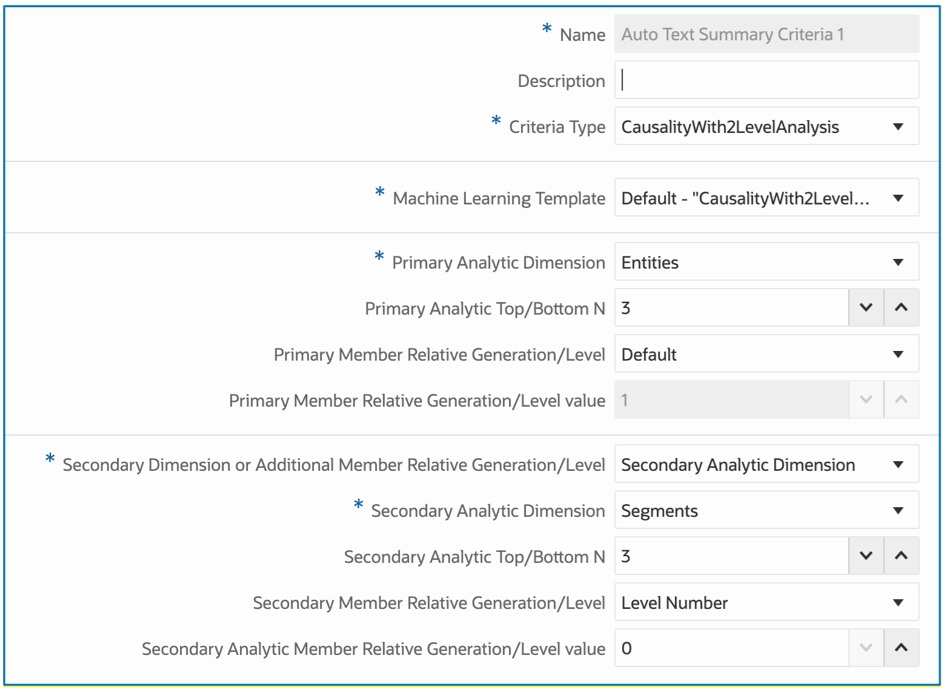The image size is (946, 692).
Task: Increase Primary Analytic Top/Bottom N value
Action: 901,309
